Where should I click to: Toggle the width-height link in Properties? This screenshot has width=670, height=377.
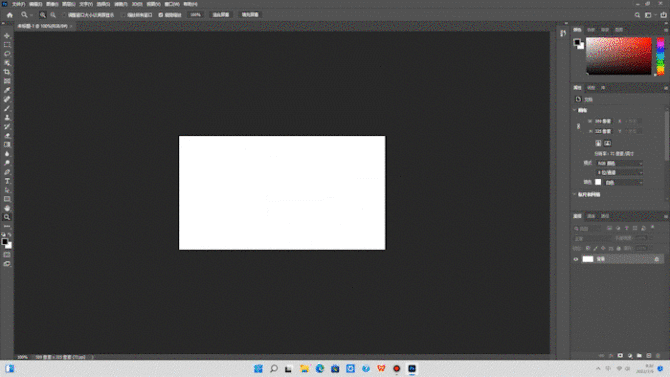(579, 126)
